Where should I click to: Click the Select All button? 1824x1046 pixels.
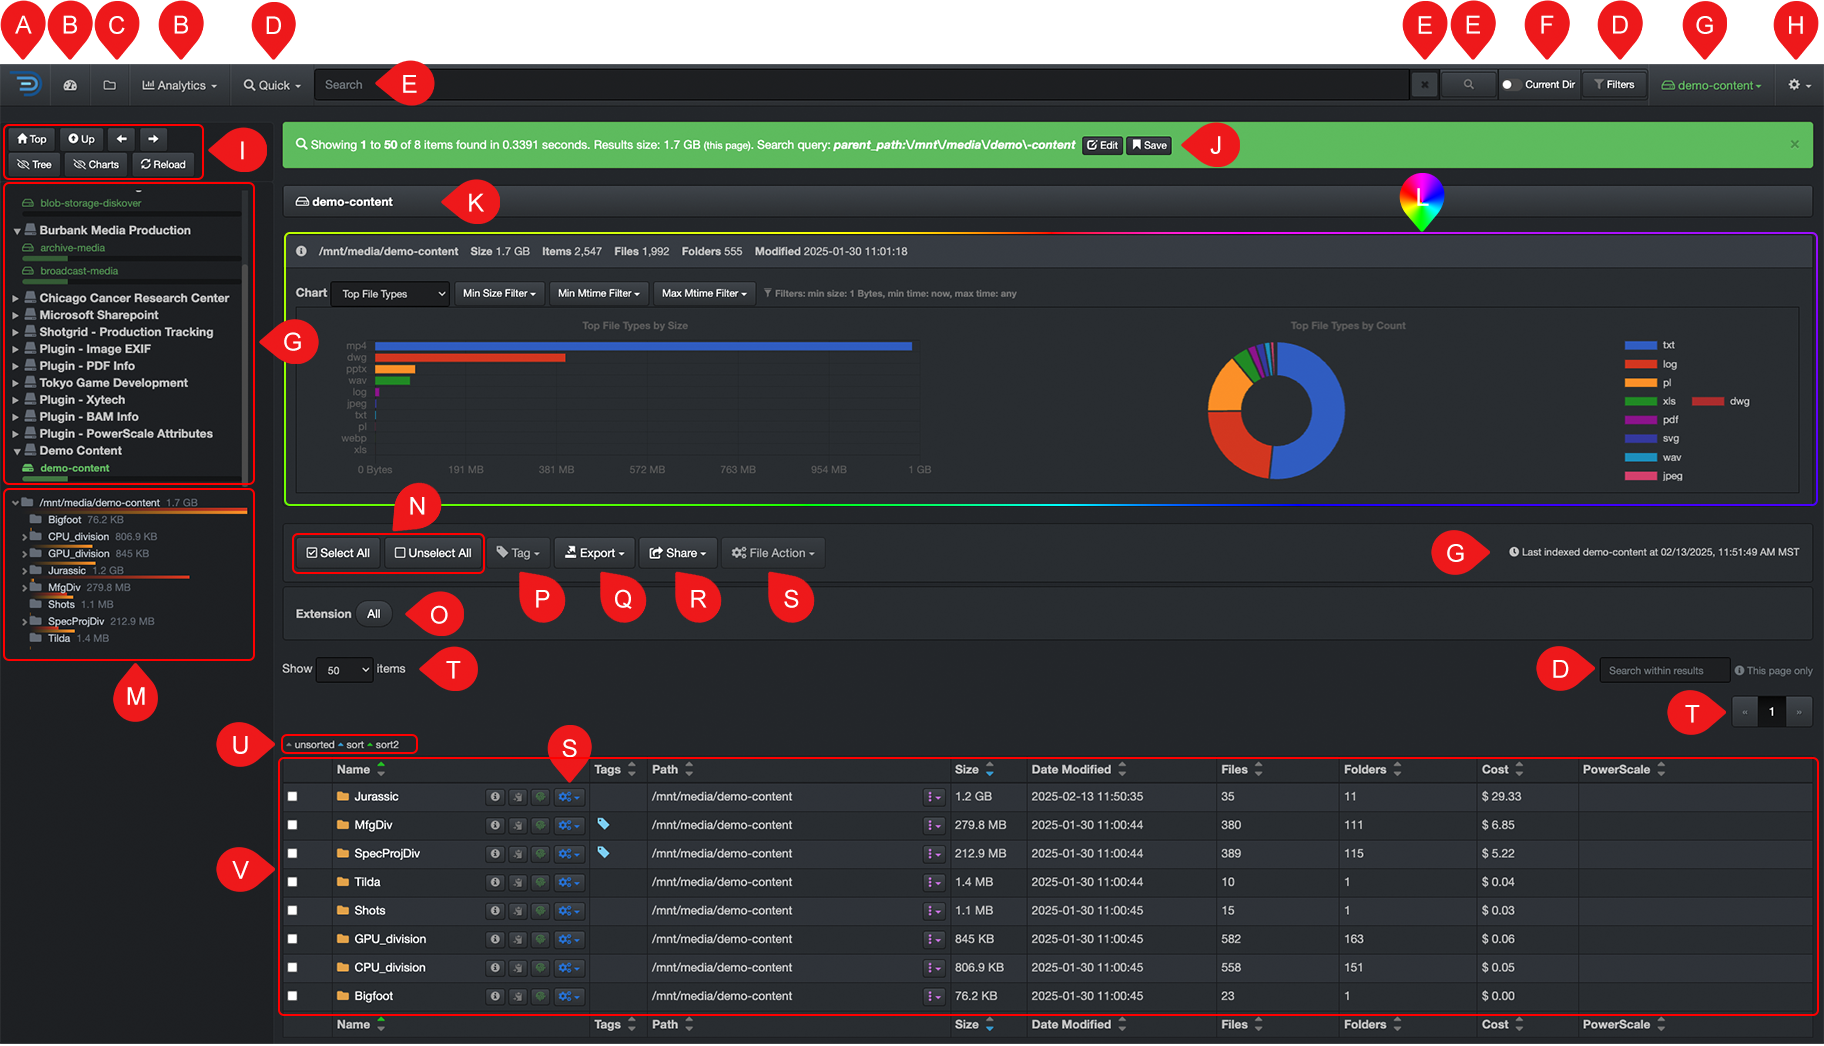click(x=338, y=553)
